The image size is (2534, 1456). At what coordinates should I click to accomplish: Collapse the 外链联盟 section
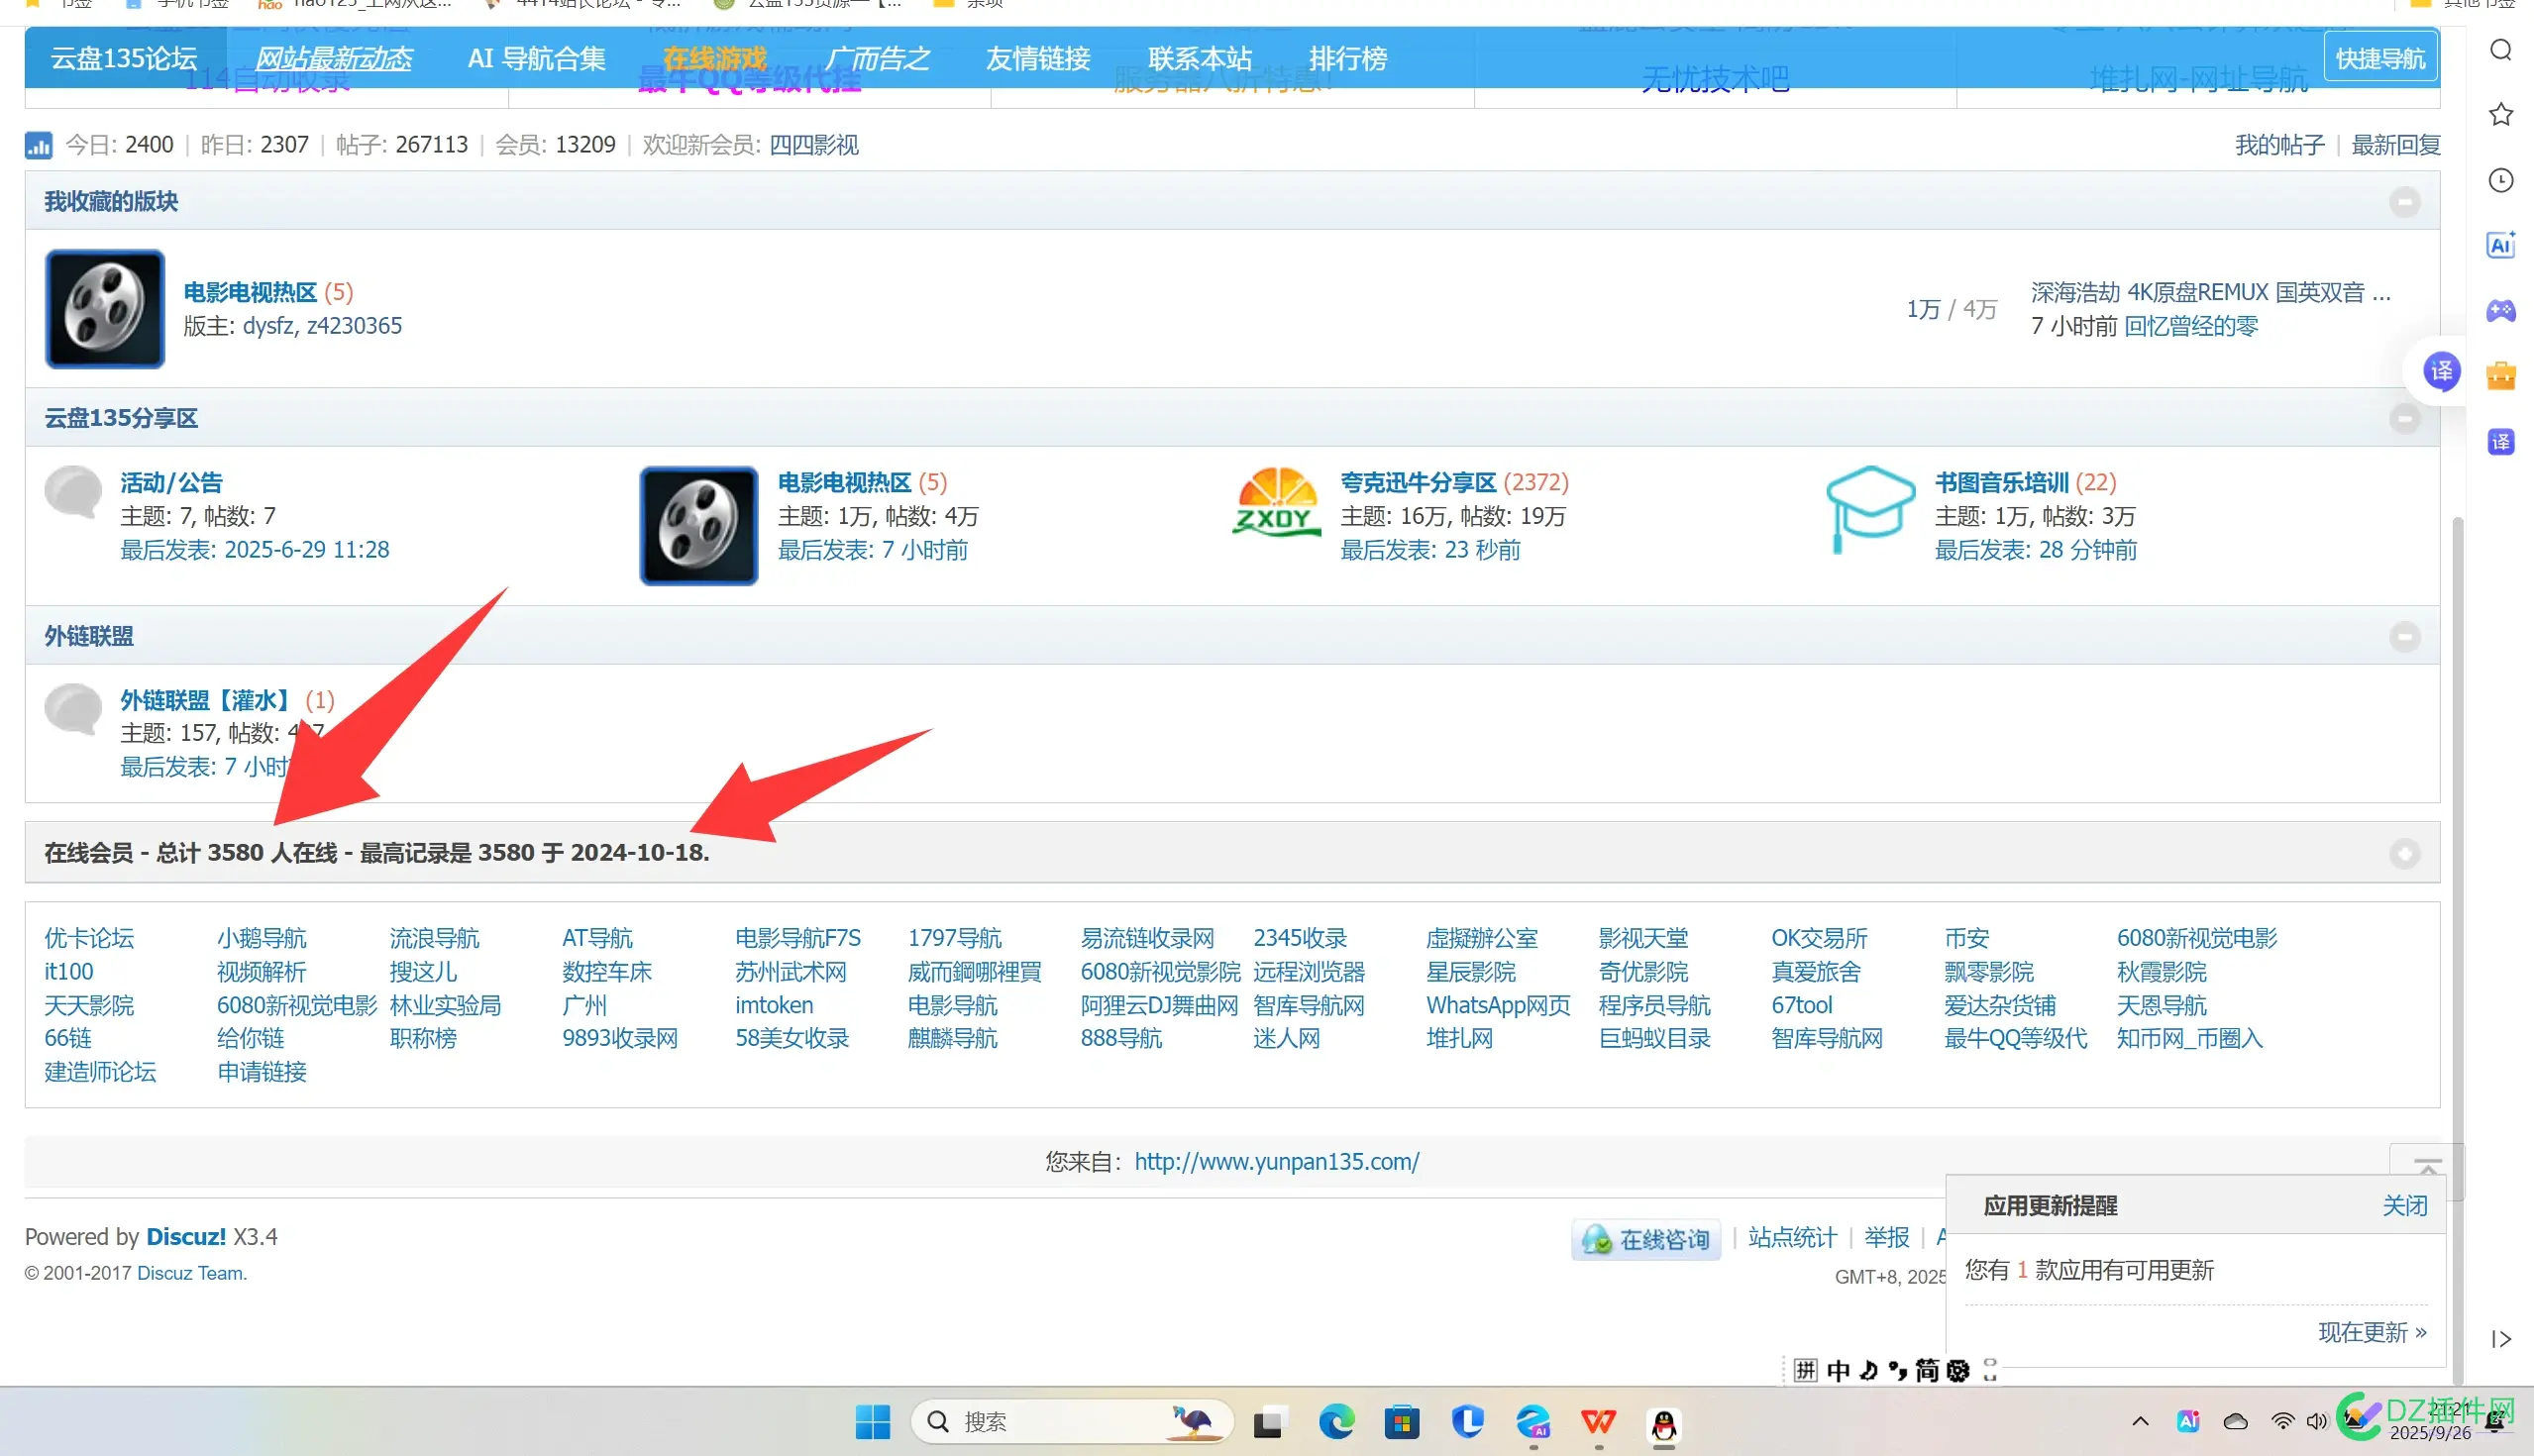2404,637
